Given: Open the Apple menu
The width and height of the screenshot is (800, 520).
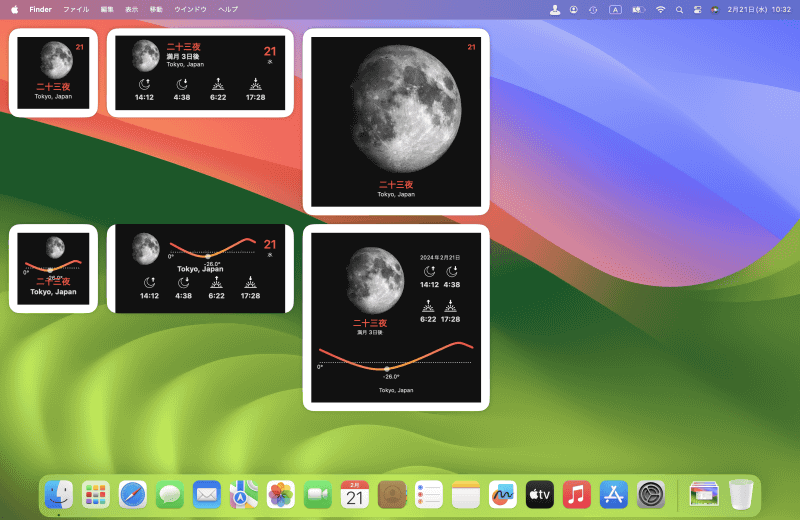Looking at the screenshot, I should pyautogui.click(x=14, y=9).
